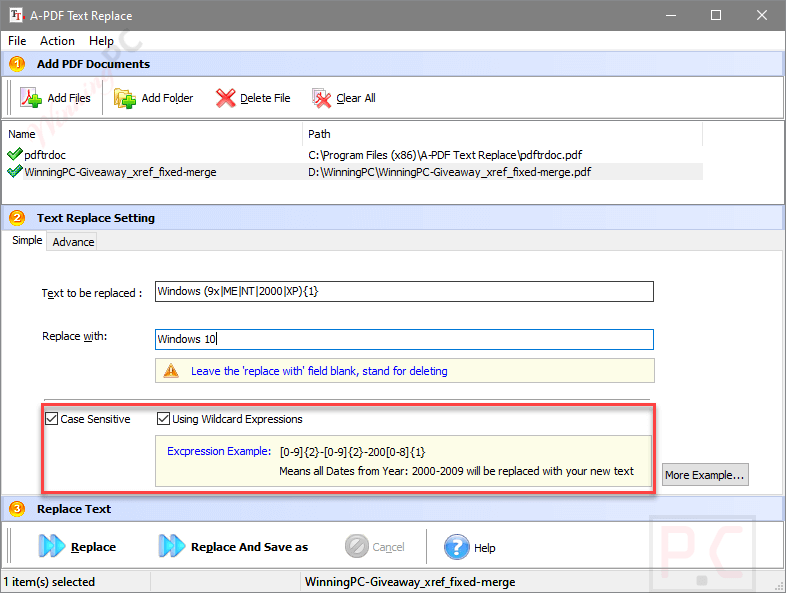Maximize the A-PDF Text Replace window
The image size is (786, 595).
(716, 15)
